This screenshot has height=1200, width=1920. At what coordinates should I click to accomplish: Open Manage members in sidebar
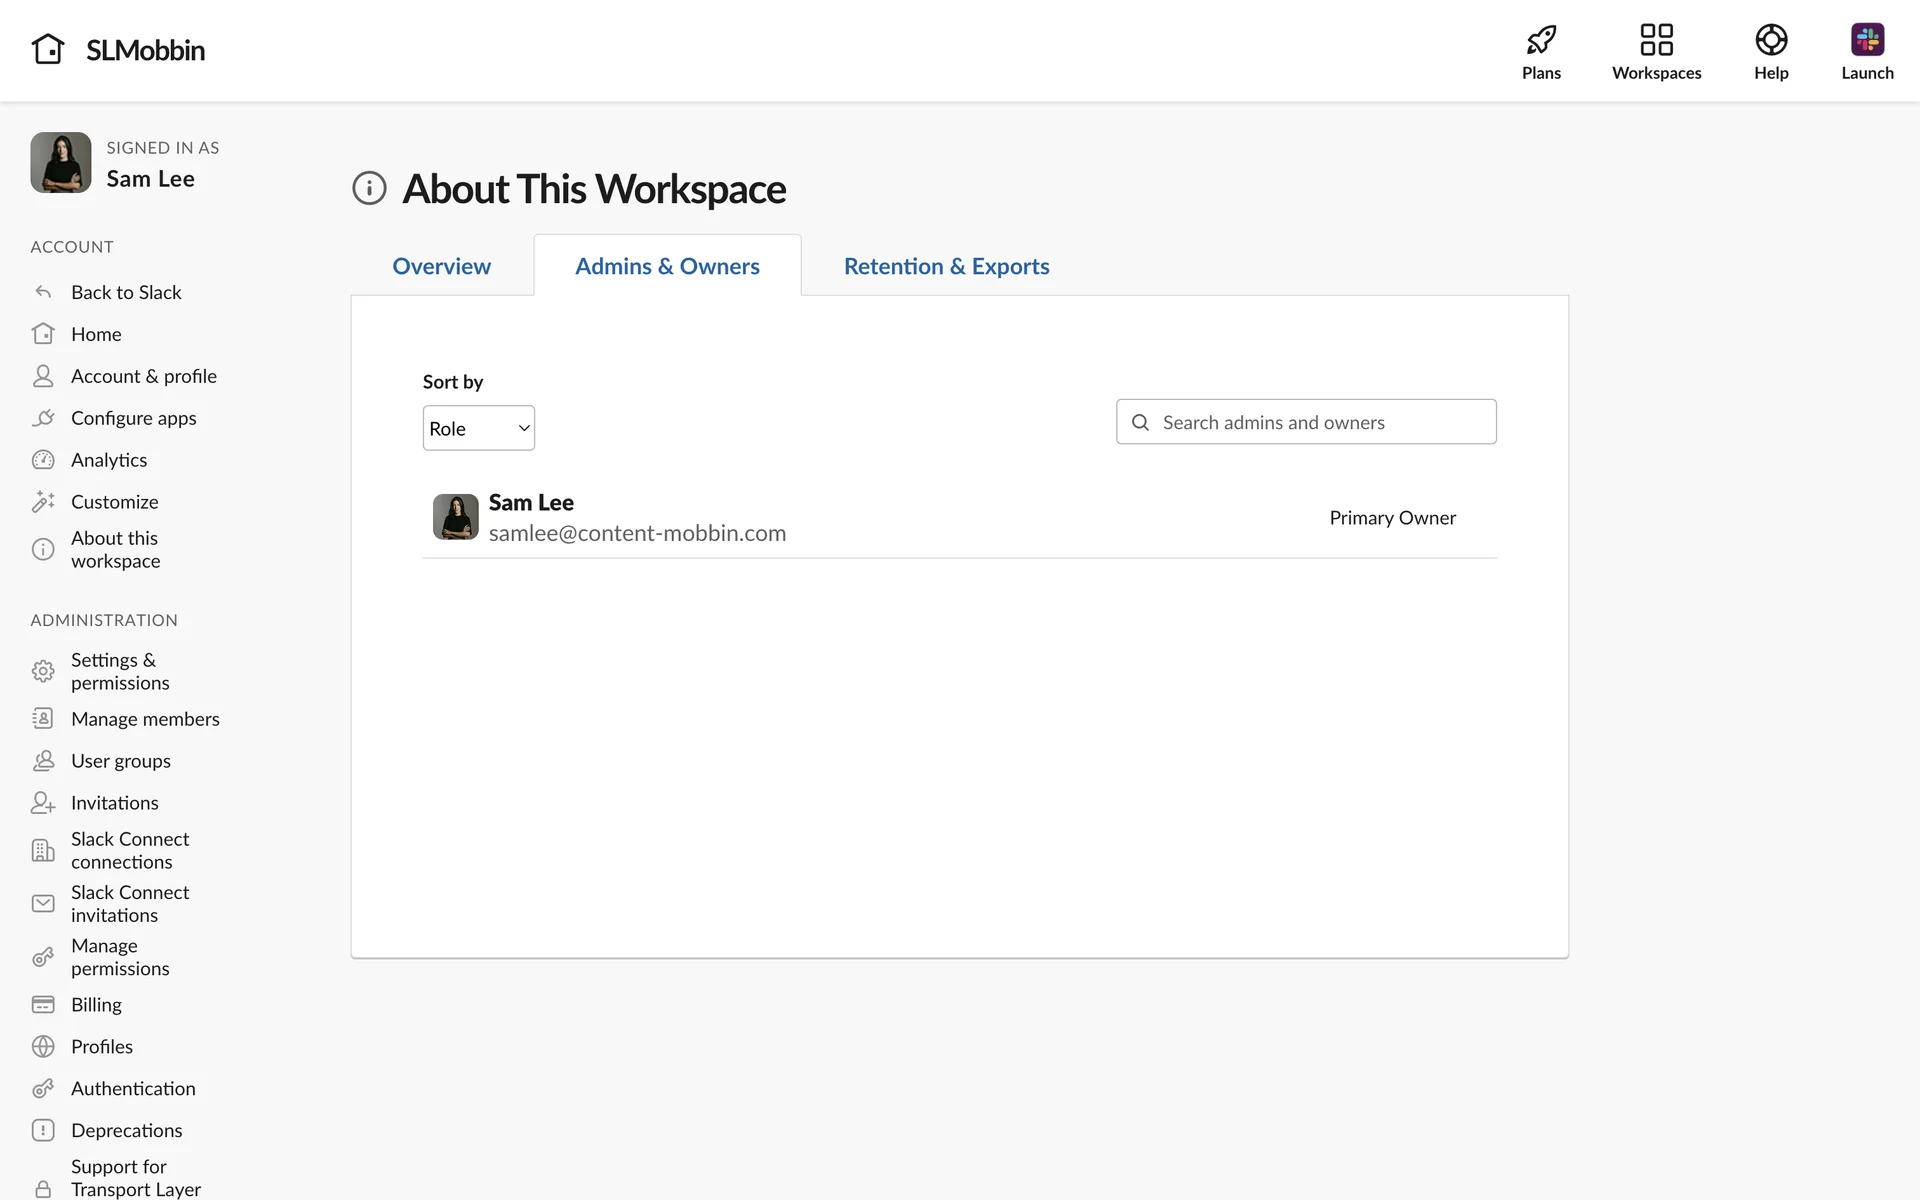145,719
